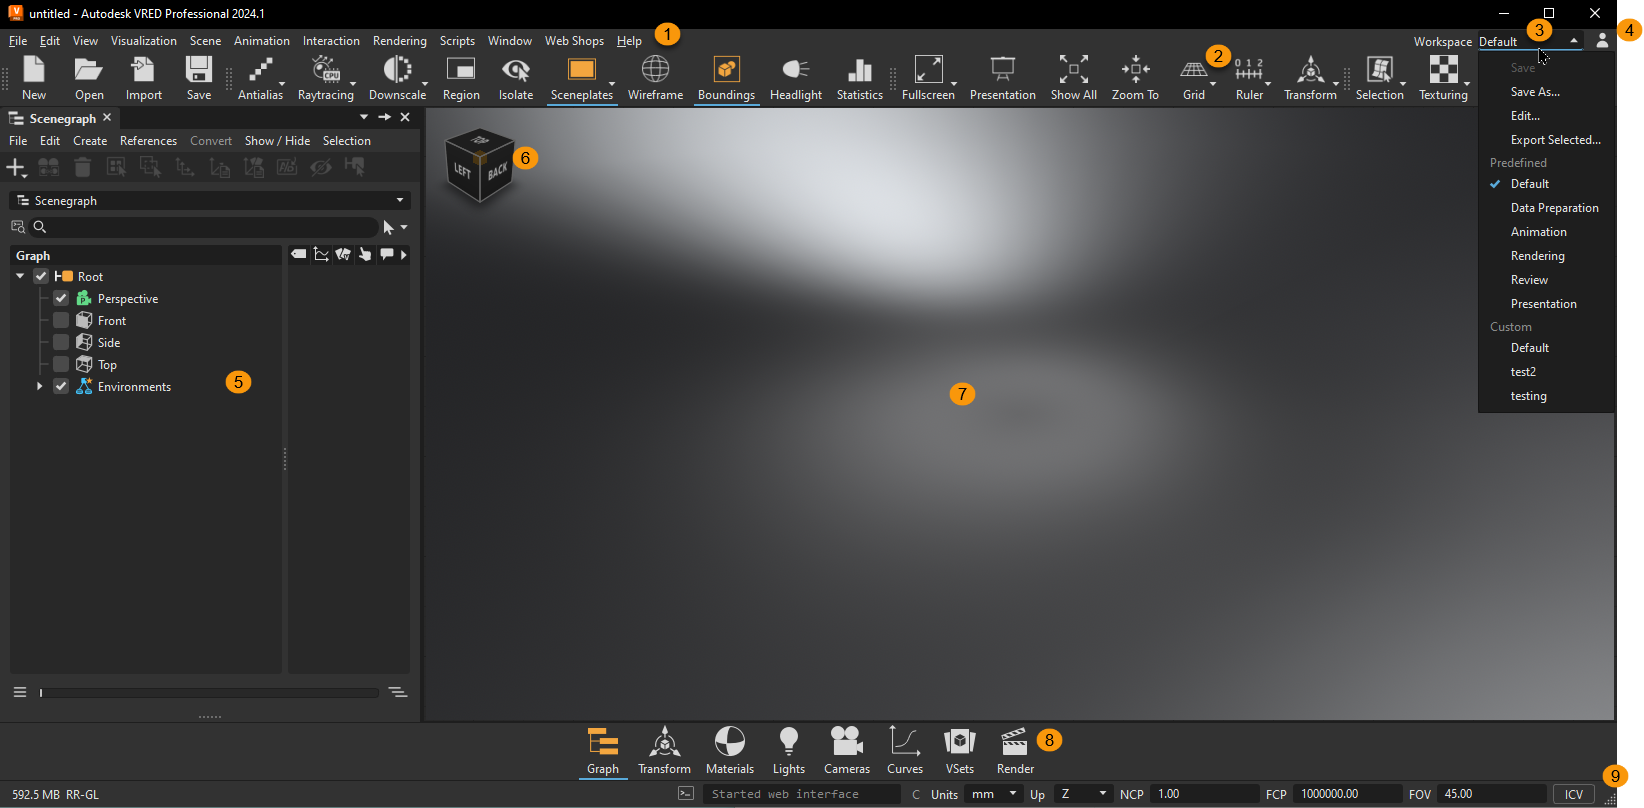Viewport: 1644px width, 808px height.
Task: Check the Top view checkbox
Action: (61, 364)
